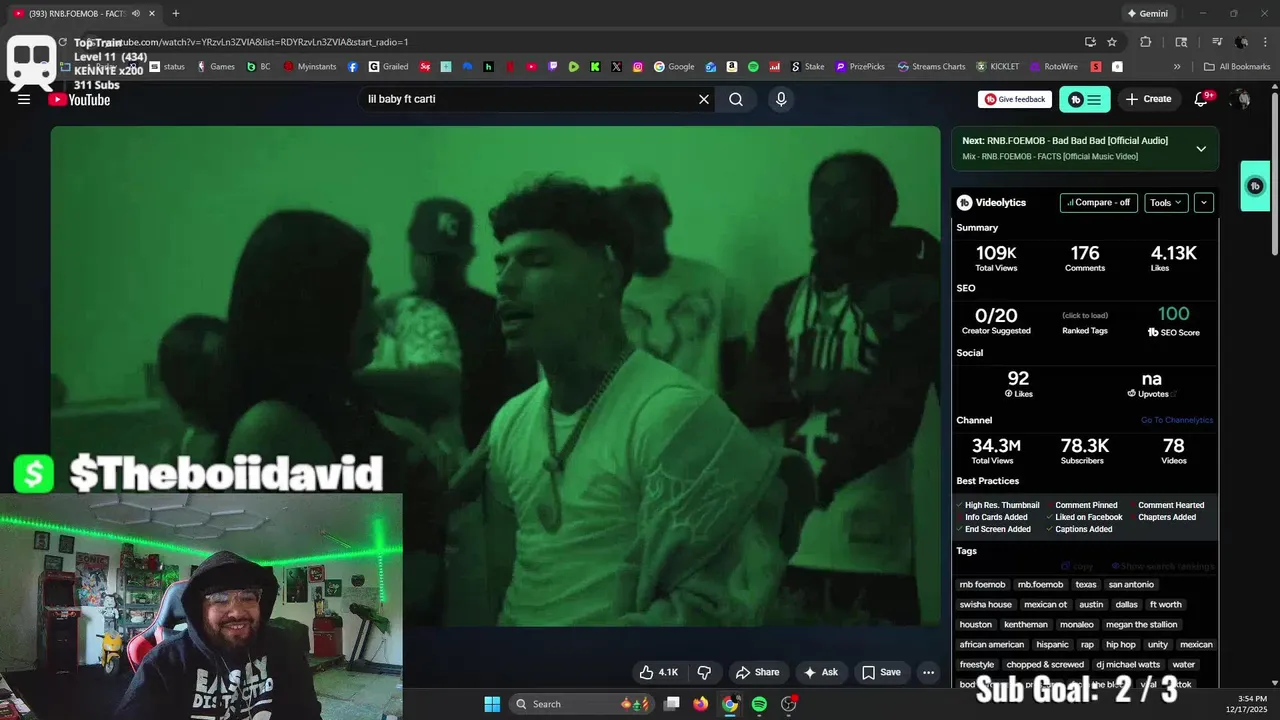Image resolution: width=1280 pixels, height=720 pixels.
Task: Open Streams Charts bookmark
Action: point(932,67)
